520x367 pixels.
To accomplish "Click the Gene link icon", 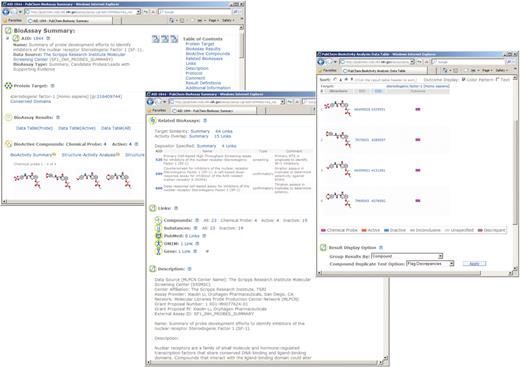I will coord(158,251).
